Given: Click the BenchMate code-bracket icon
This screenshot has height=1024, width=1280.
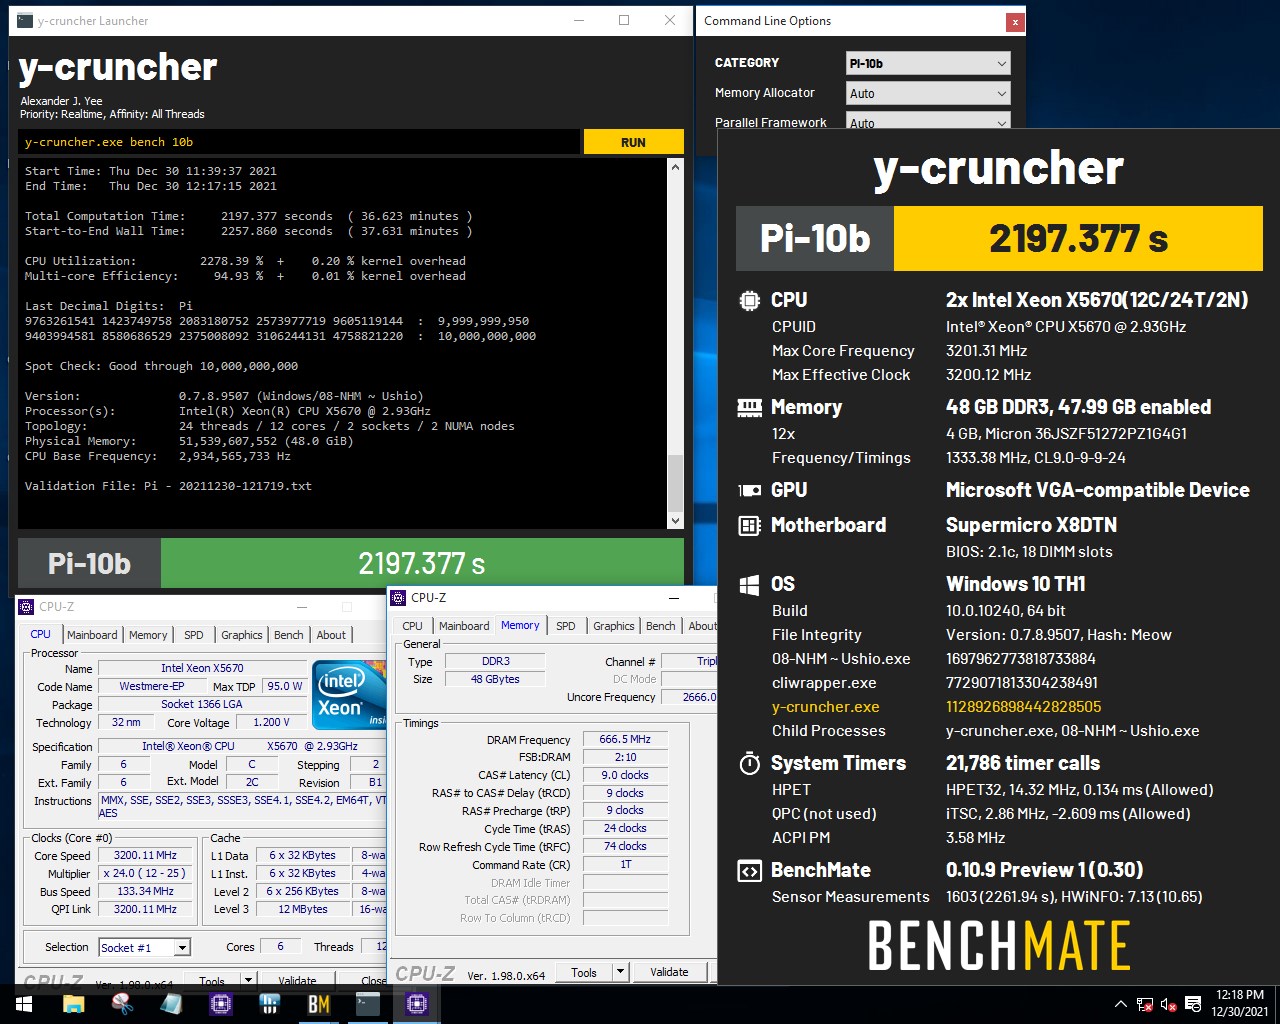Looking at the screenshot, I should 749,870.
